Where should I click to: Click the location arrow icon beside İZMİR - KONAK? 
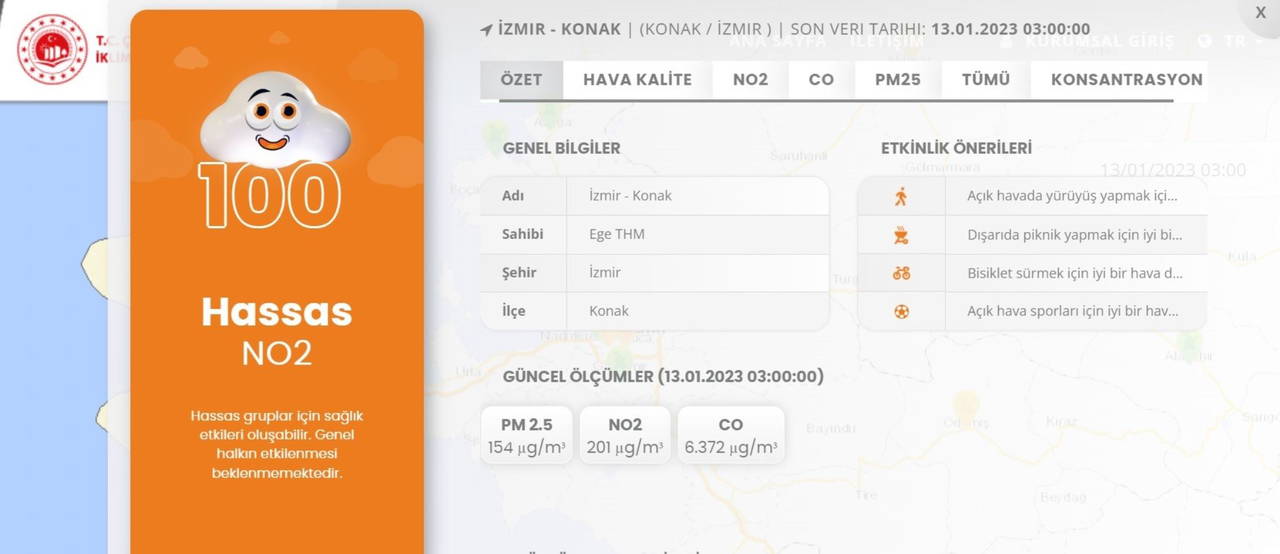pyautogui.click(x=486, y=29)
